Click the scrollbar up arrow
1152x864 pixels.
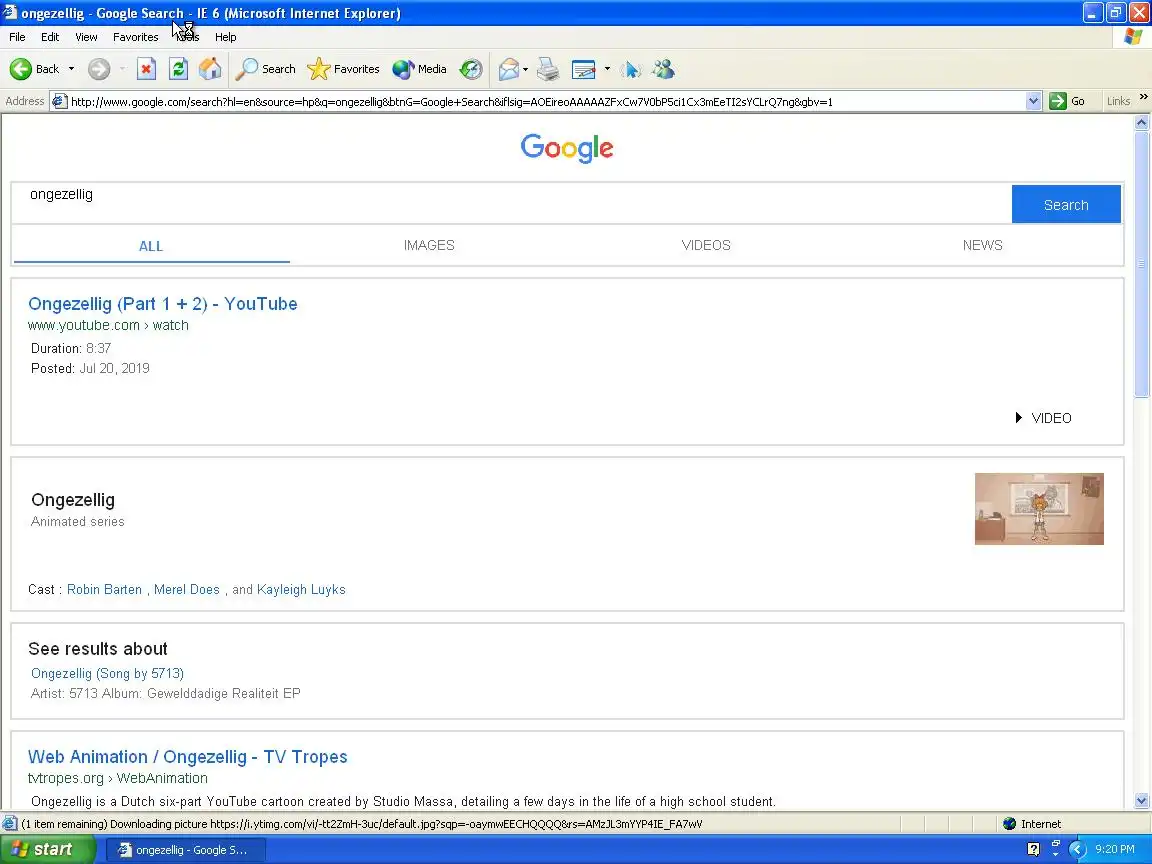click(1142, 123)
